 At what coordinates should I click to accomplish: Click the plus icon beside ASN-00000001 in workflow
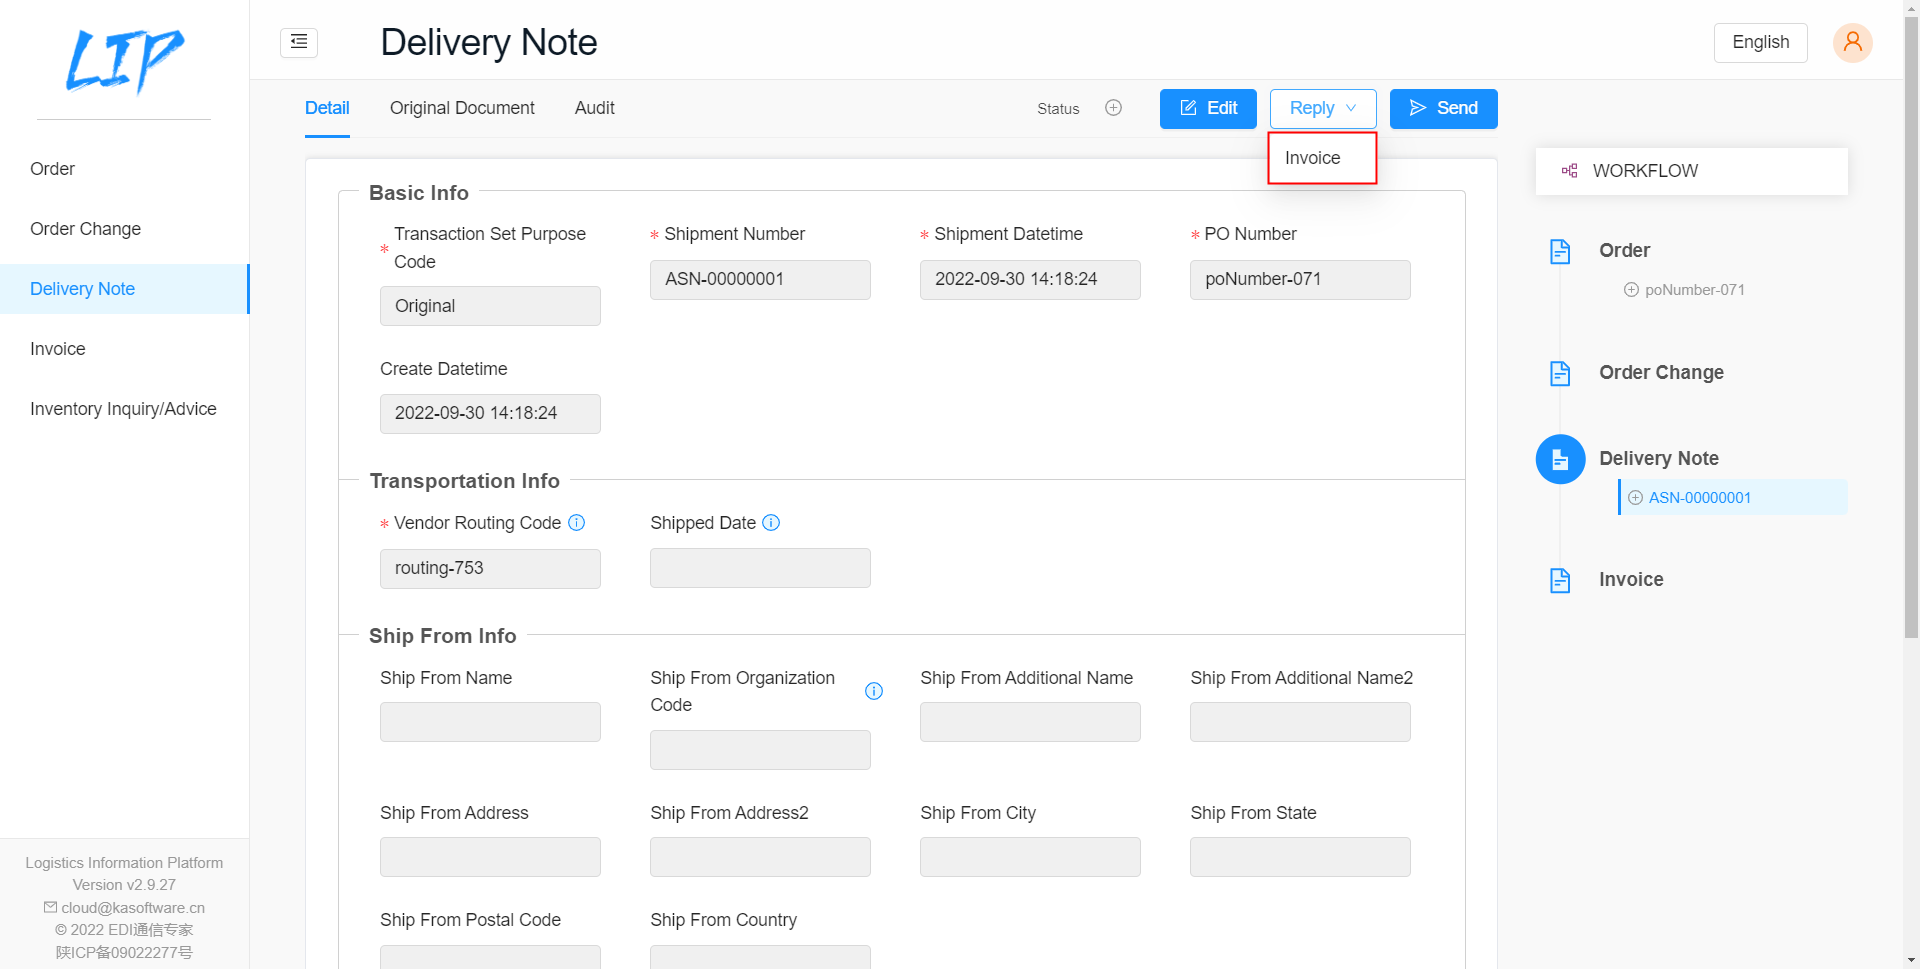pyautogui.click(x=1635, y=498)
